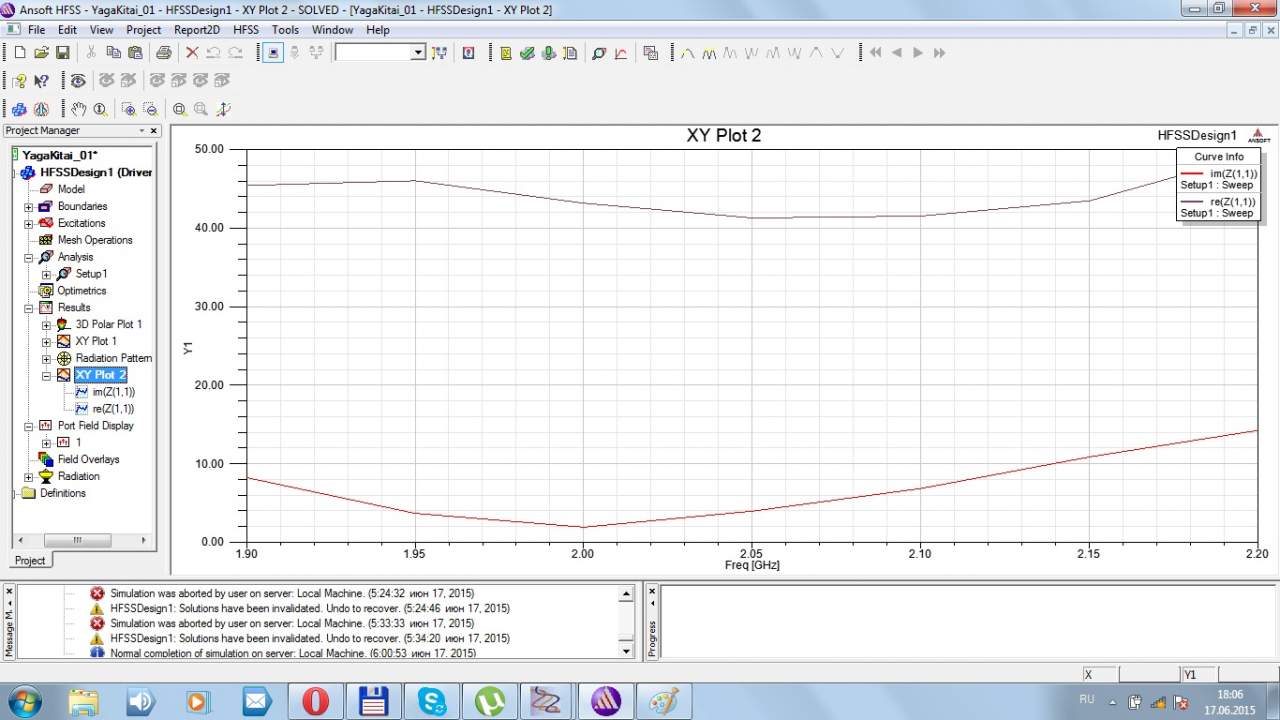Screen dimensions: 1280x720
Task: Click the Save project icon
Action: click(x=62, y=53)
